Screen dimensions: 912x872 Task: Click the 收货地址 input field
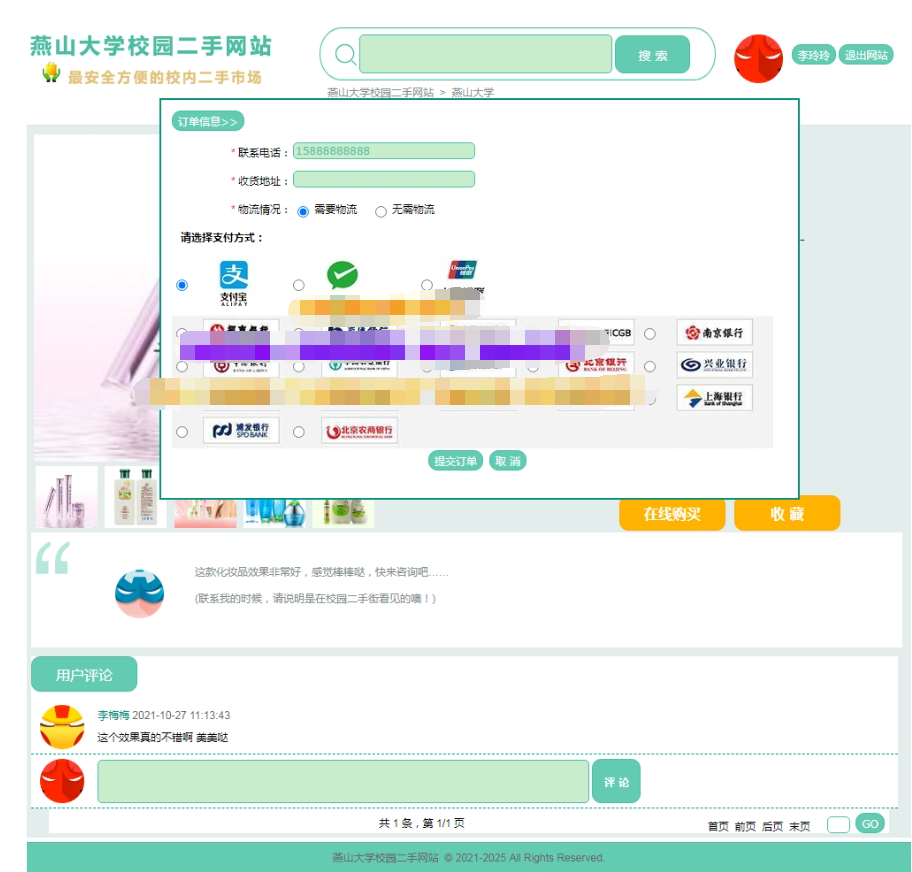coord(384,180)
